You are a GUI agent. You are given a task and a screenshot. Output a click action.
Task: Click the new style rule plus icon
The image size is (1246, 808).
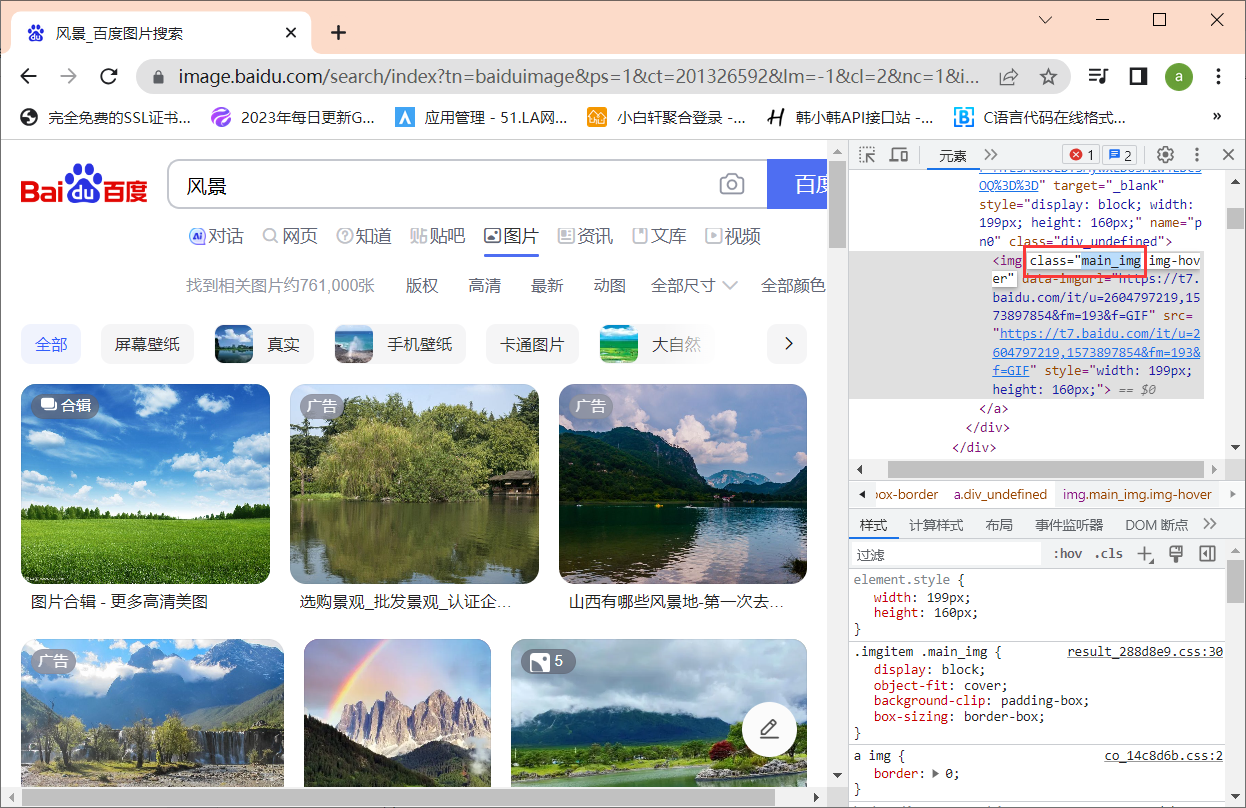[1146, 554]
